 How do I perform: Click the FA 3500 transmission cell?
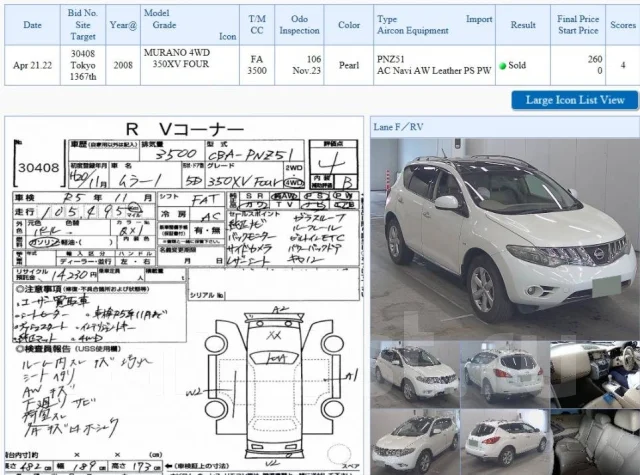[x=257, y=65]
